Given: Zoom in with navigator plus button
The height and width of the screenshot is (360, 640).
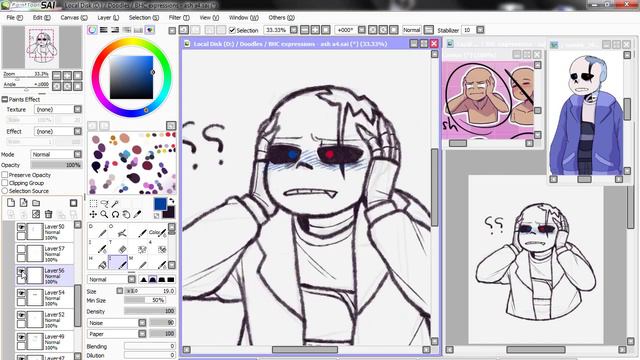Looking at the screenshot, I should coord(67,75).
